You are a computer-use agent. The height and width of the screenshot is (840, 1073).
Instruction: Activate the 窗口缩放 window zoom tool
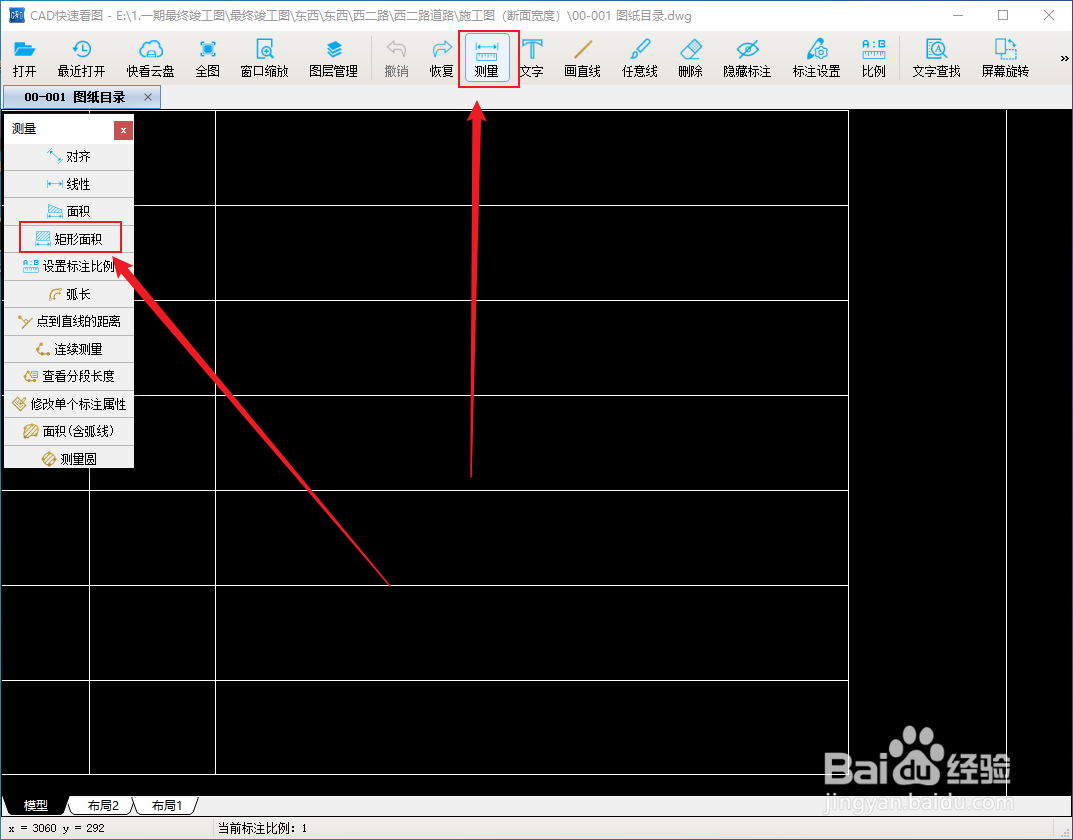pos(265,58)
